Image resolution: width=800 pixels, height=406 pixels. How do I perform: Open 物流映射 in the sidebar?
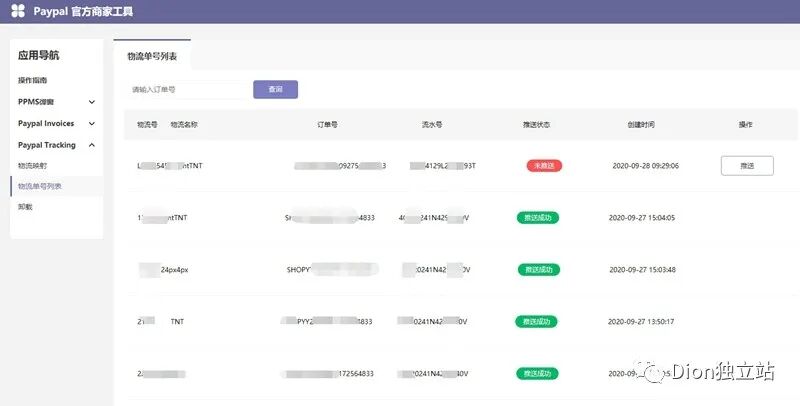tap(33, 166)
